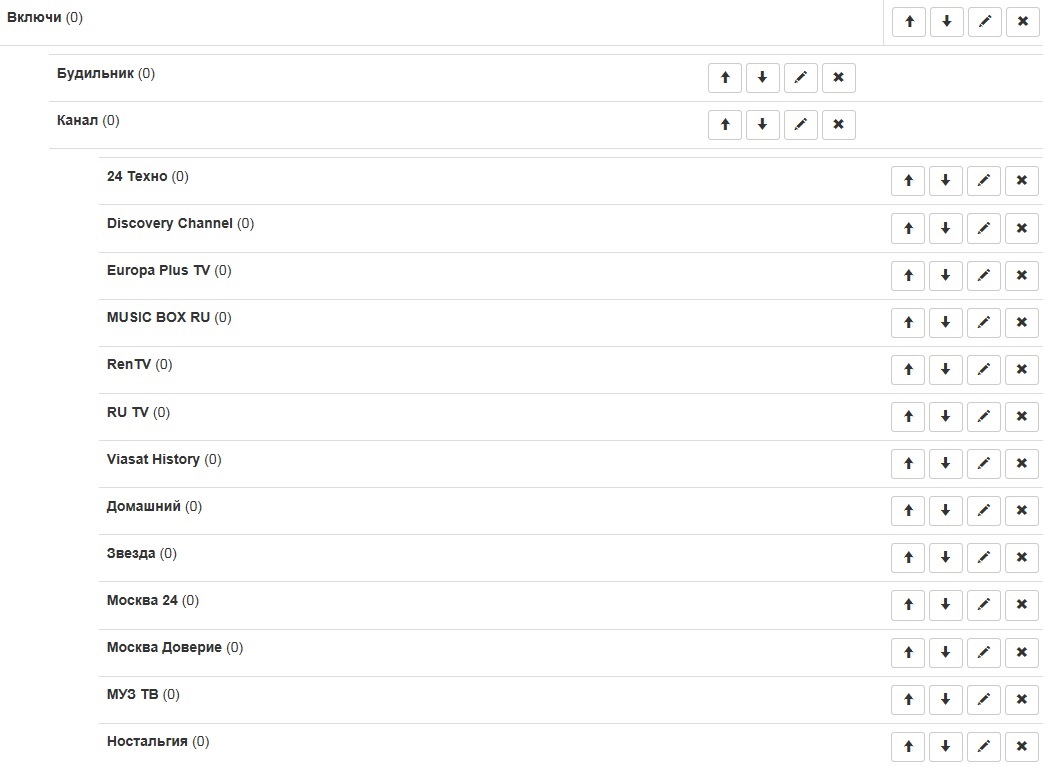Viewport: 1043px width, 769px height.
Task: Delete the Домашний entry
Action: pos(1022,510)
